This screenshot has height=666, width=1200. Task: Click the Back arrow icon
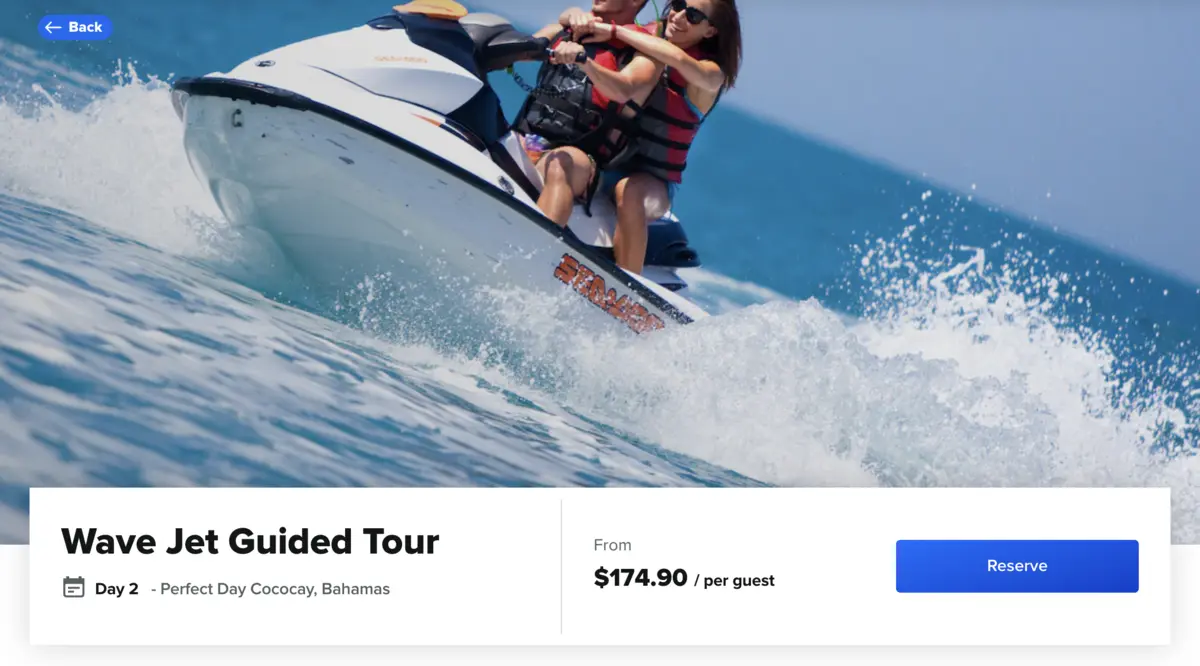tap(53, 28)
